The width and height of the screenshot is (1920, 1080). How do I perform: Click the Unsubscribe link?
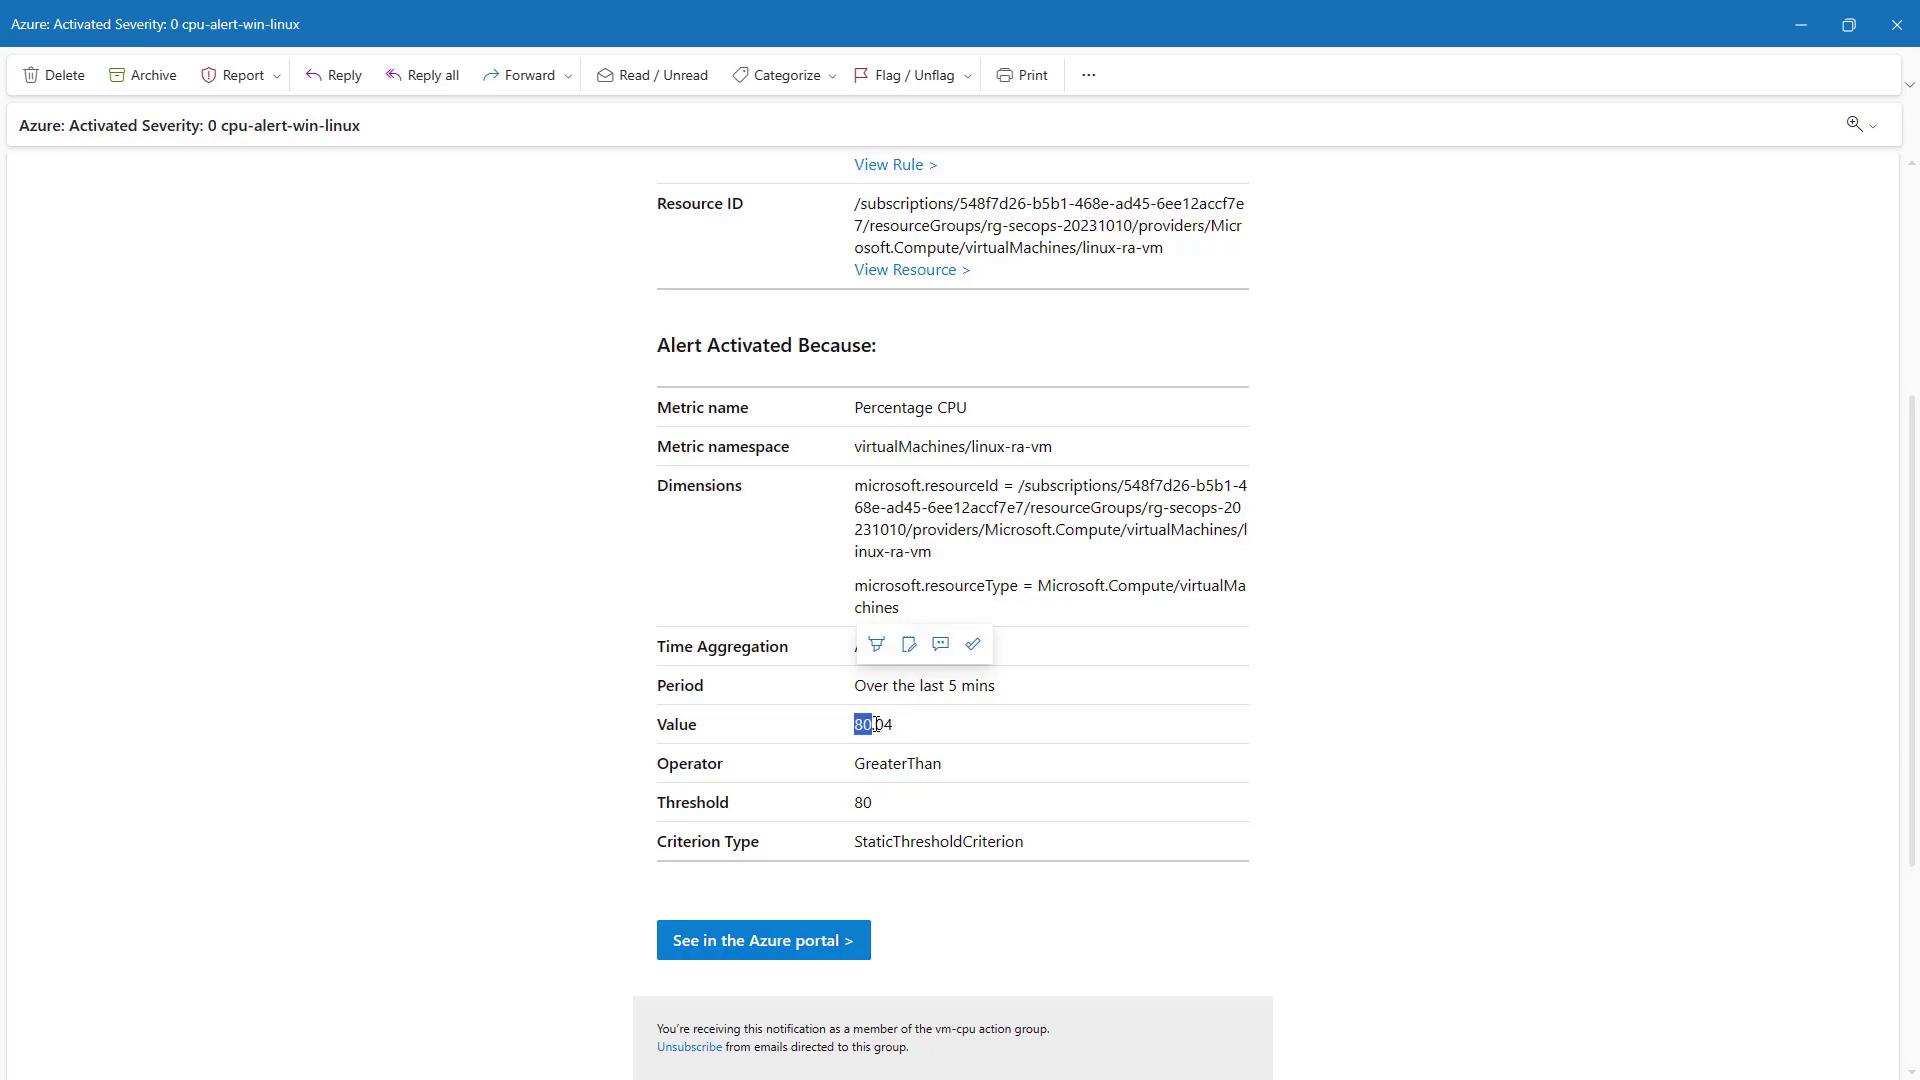[x=689, y=1047]
